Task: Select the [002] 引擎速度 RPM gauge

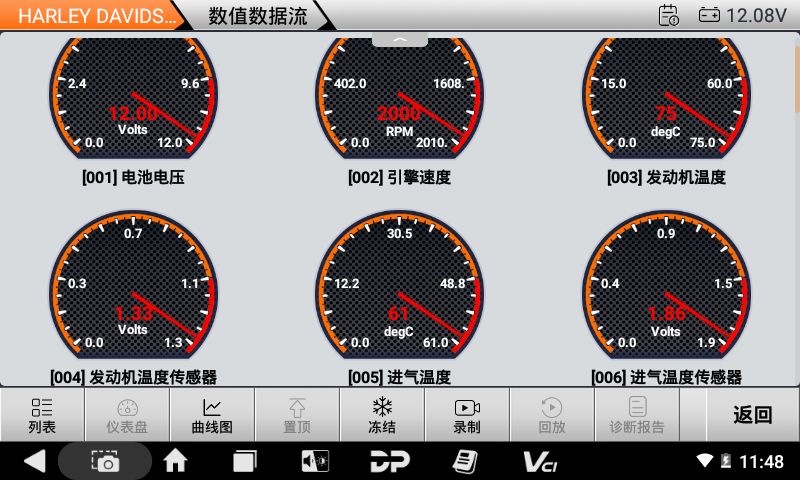Action: click(x=399, y=97)
